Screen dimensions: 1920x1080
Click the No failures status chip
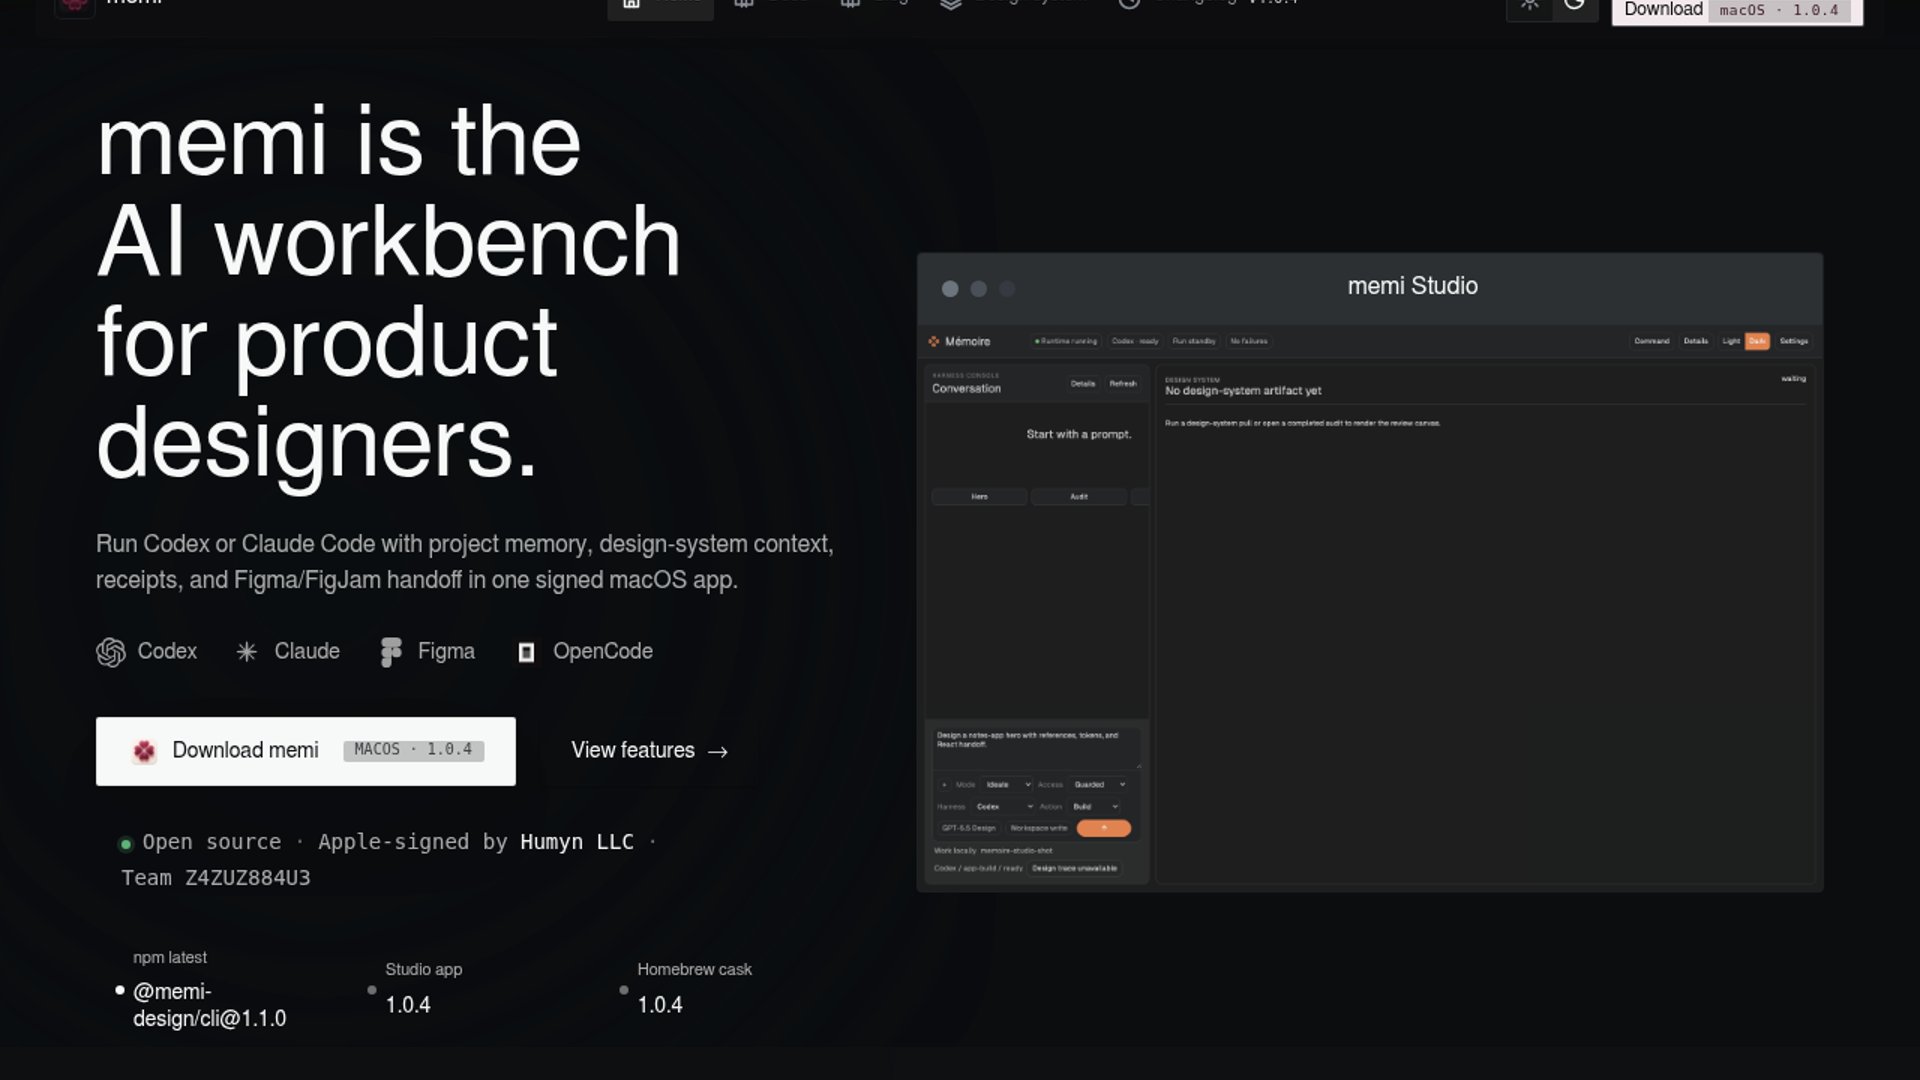click(1249, 341)
